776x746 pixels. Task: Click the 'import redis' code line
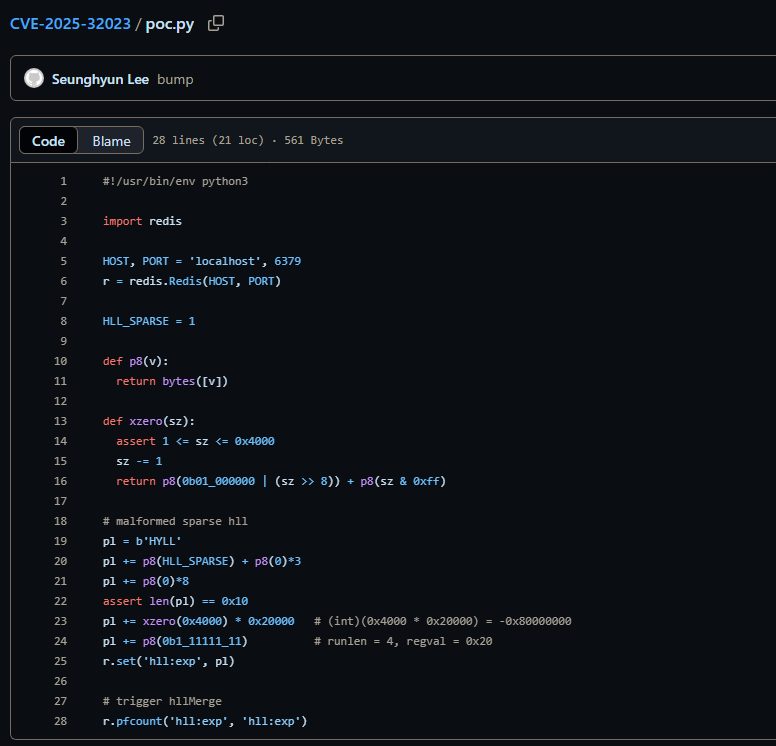pos(142,221)
